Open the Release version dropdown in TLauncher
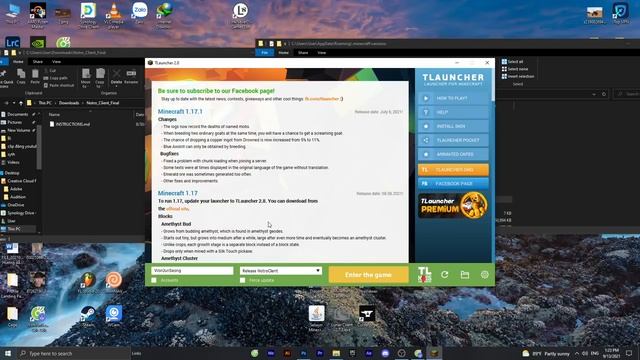 tap(281, 271)
